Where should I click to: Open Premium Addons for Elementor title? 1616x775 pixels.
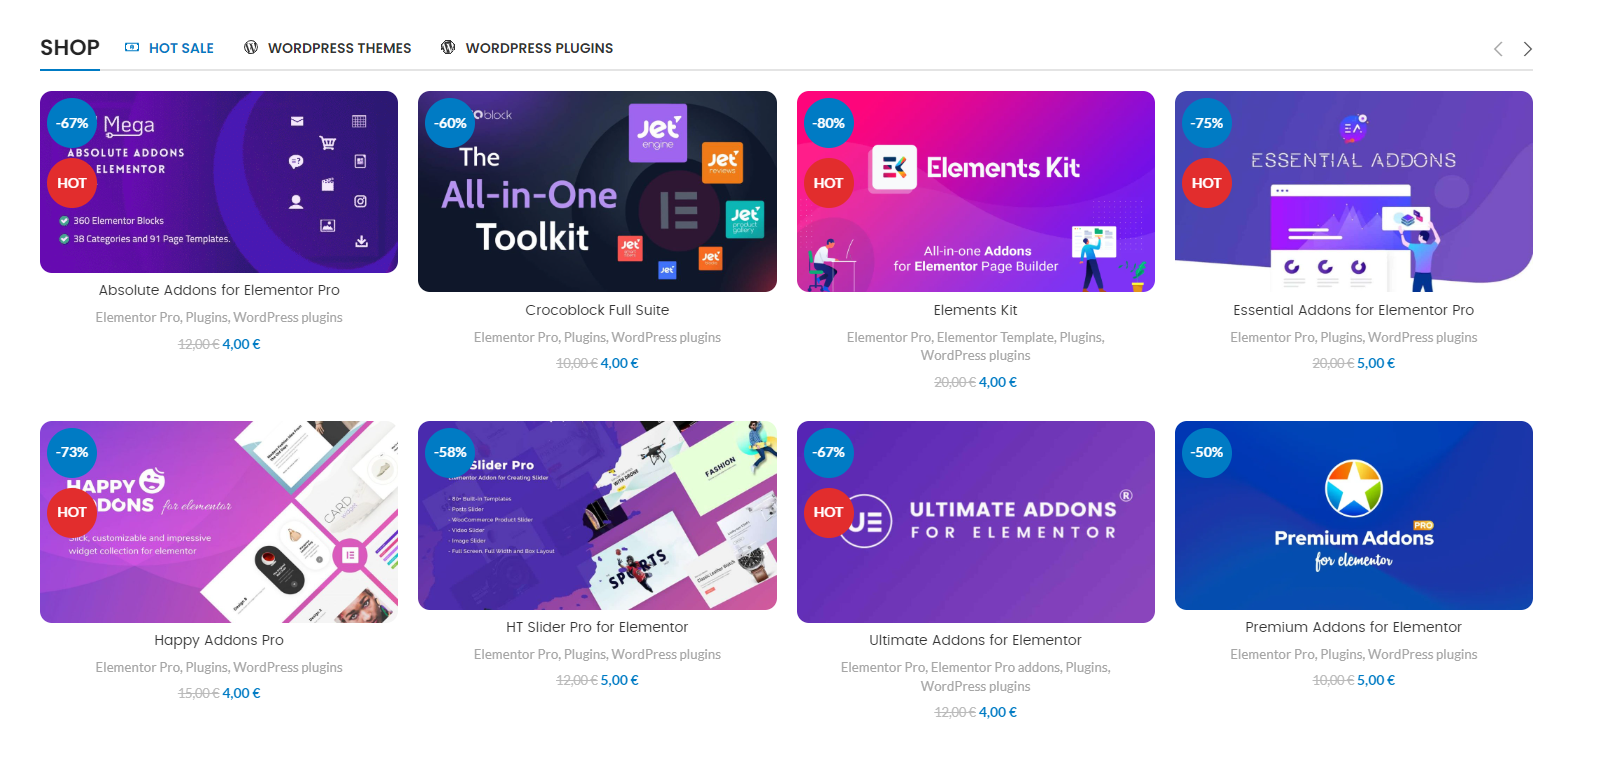click(1353, 627)
